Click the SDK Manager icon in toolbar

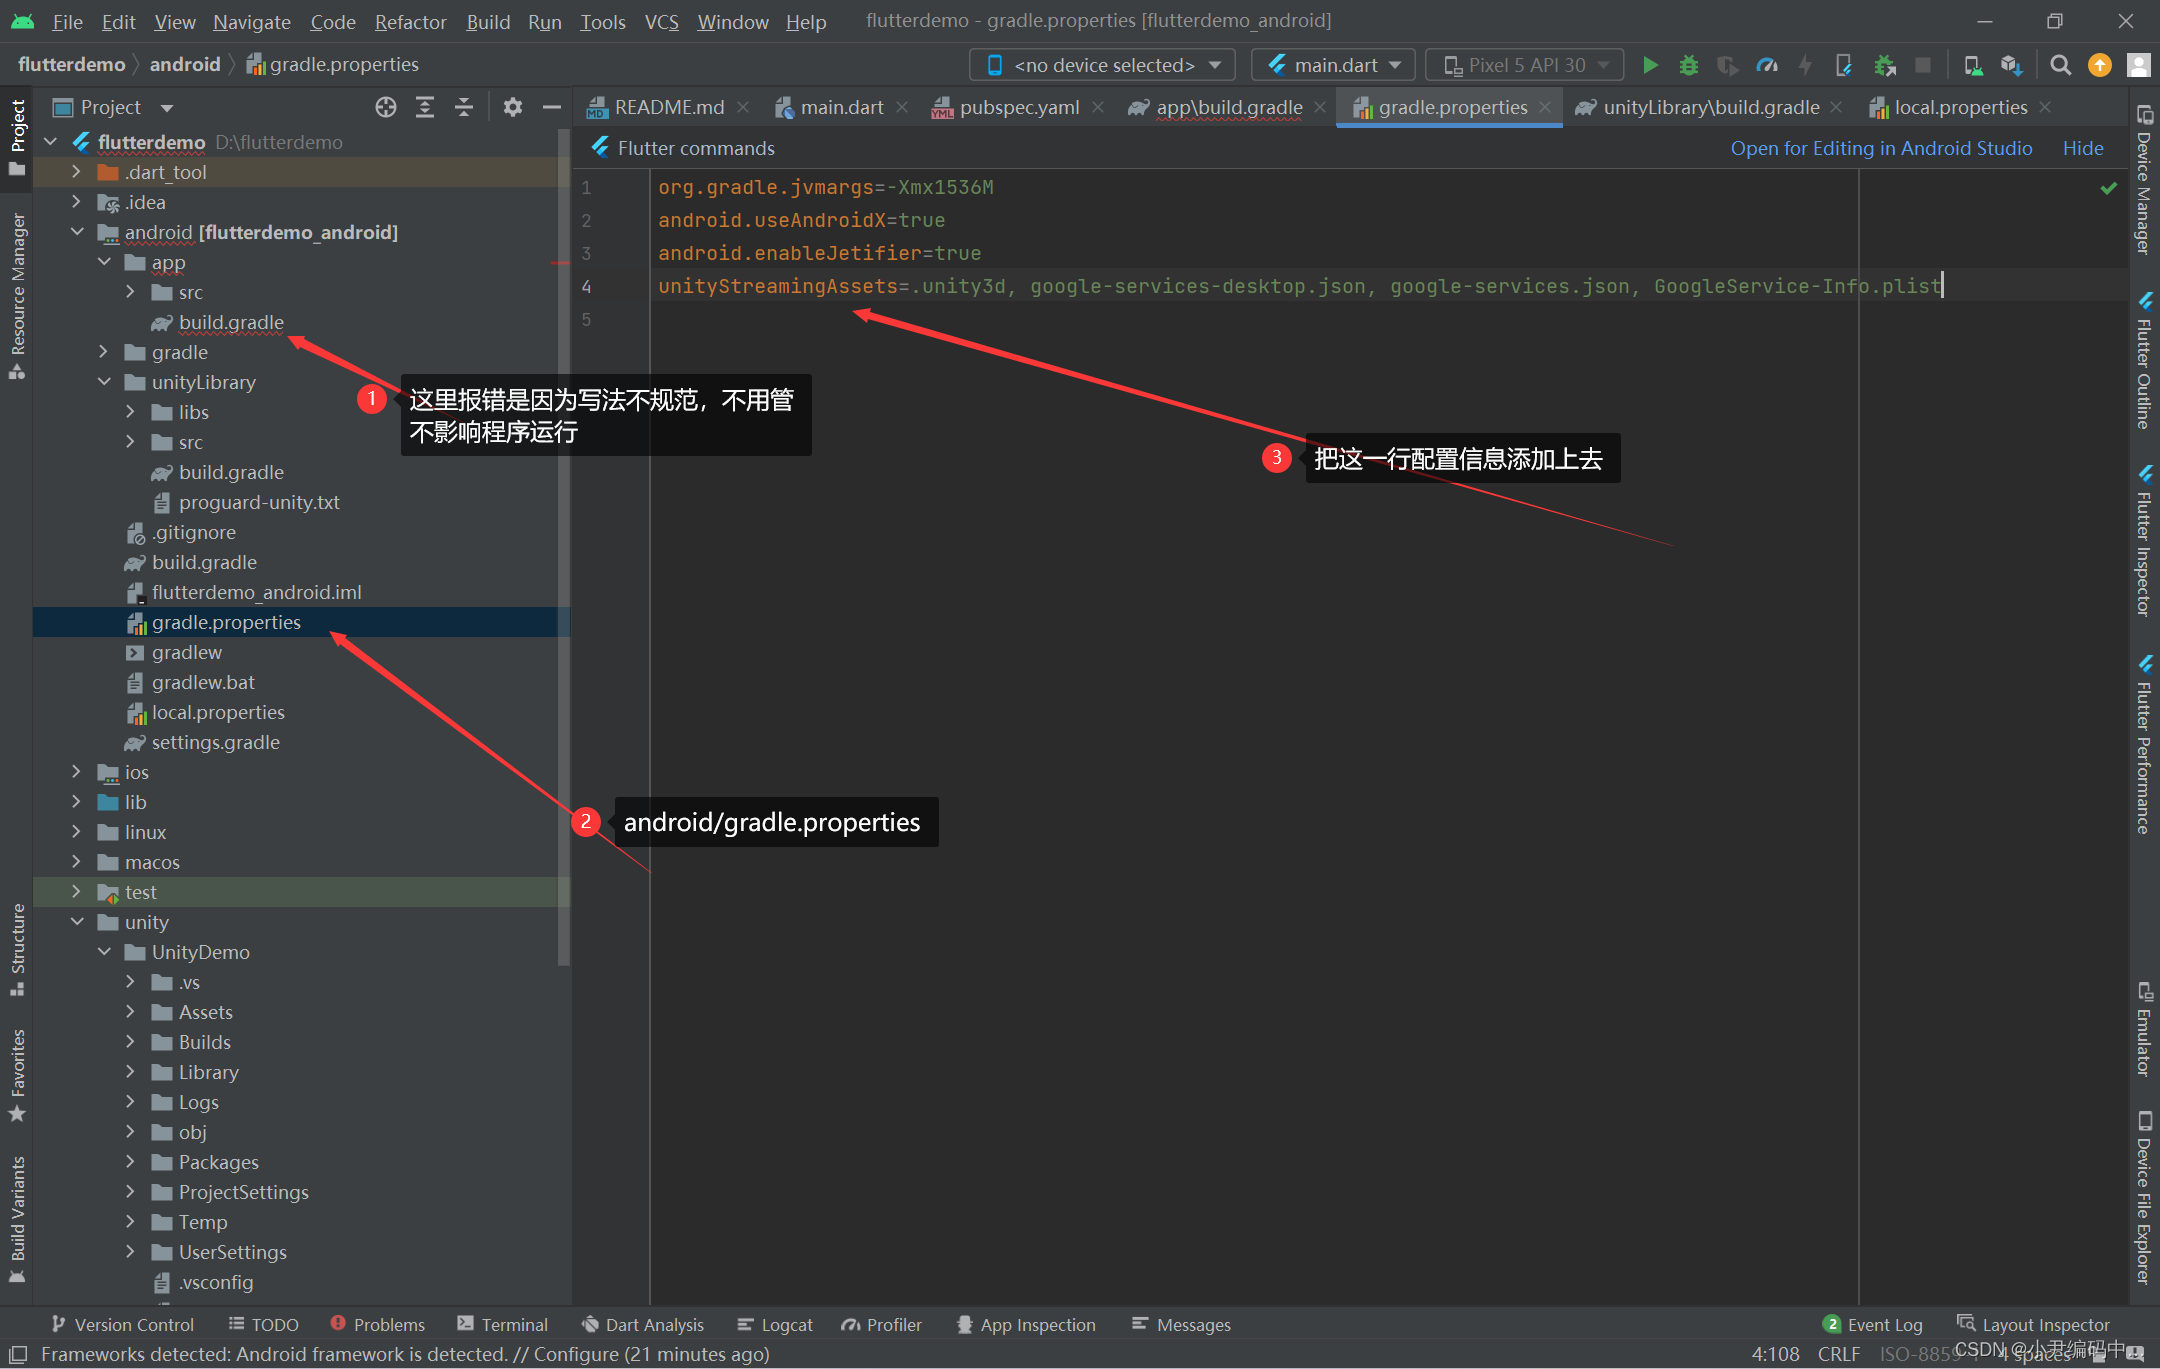(x=2011, y=65)
